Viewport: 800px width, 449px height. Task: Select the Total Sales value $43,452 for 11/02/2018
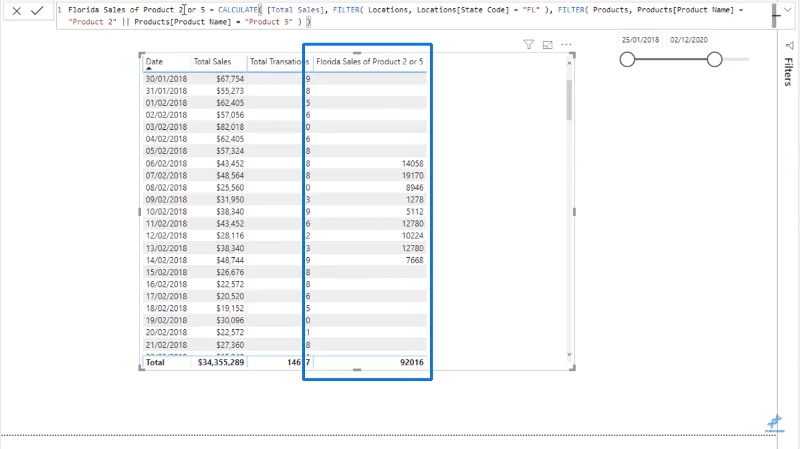(x=230, y=224)
